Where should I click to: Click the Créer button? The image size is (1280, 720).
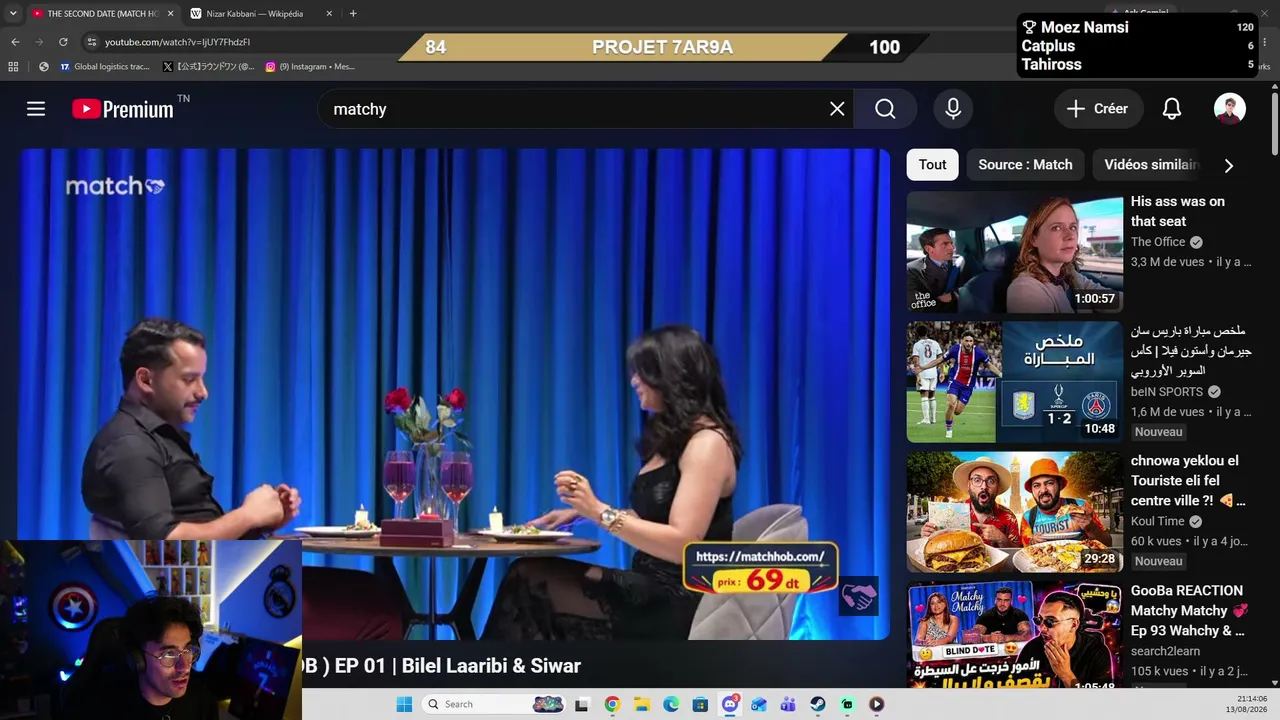point(1097,109)
